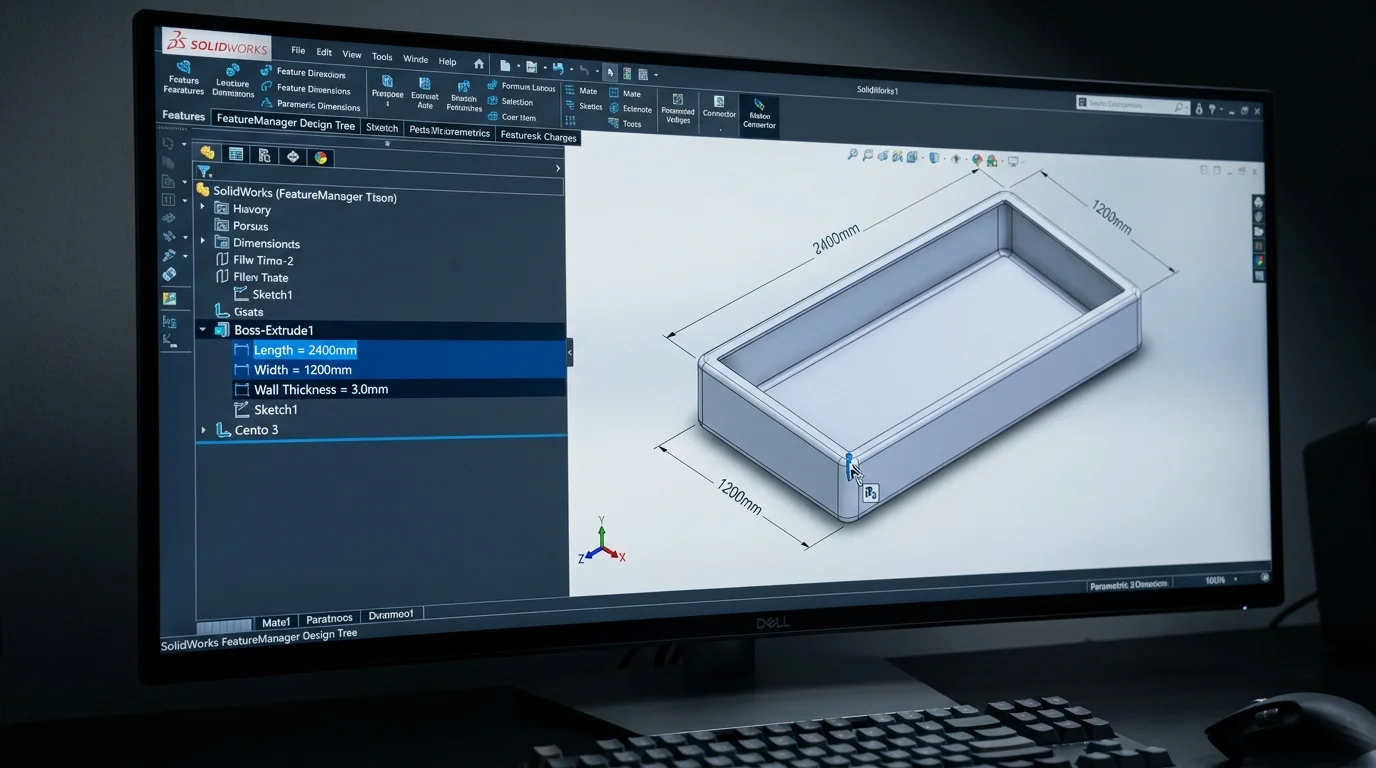Click the Pocanreded Voltges ribbon icon
Screen dimensions: 1376x768
[678, 109]
